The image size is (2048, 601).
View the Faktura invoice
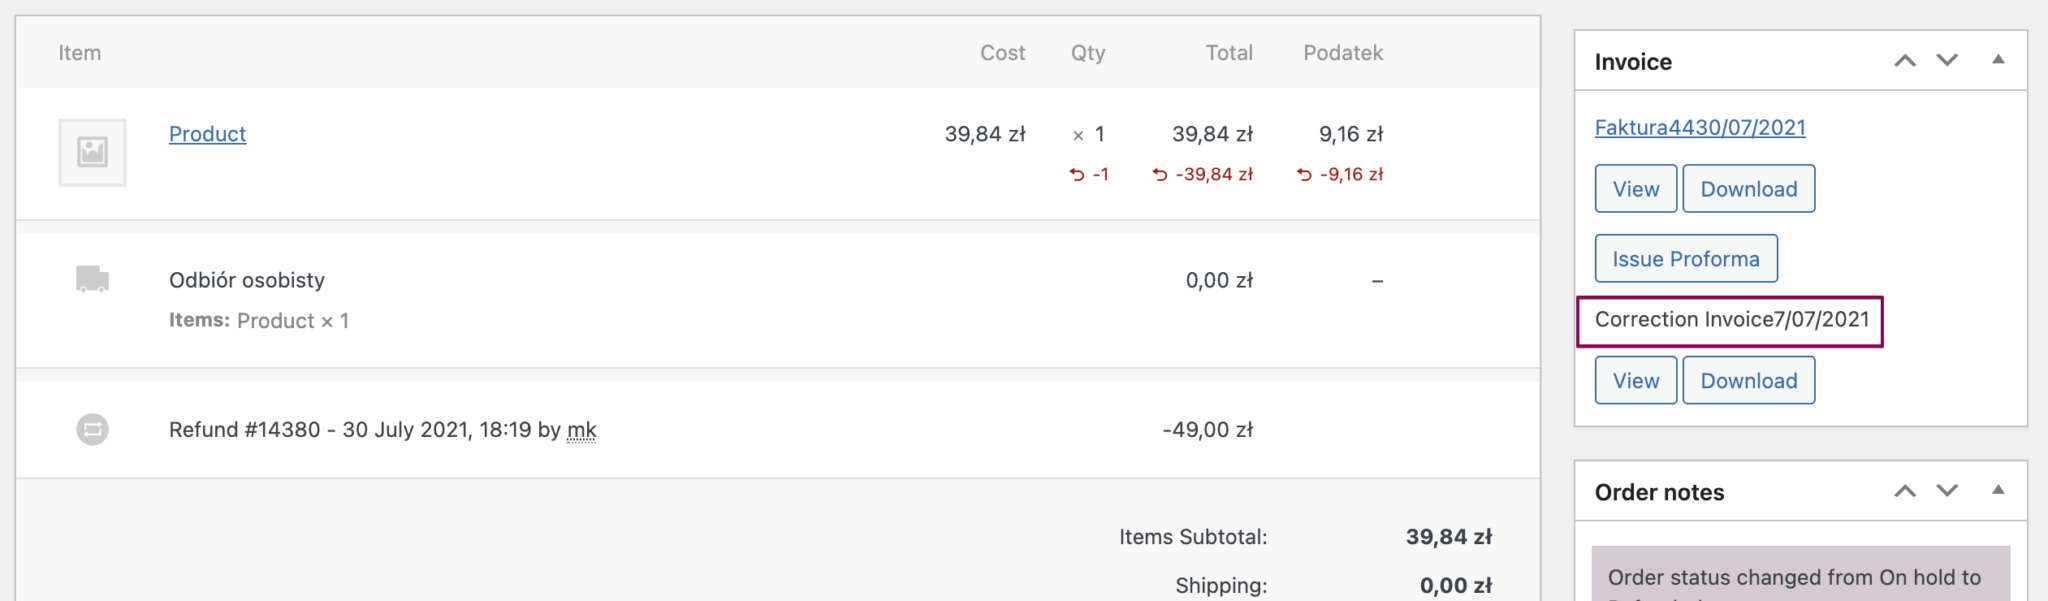click(1634, 188)
